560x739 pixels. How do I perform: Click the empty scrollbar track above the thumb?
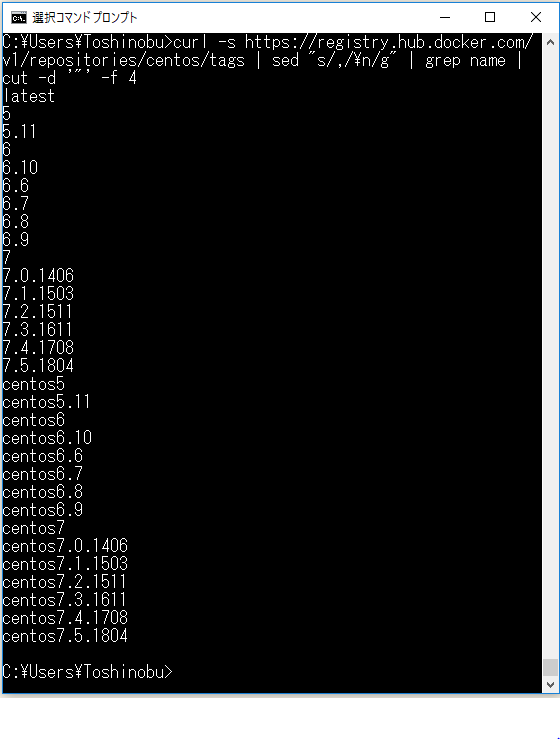point(550,353)
